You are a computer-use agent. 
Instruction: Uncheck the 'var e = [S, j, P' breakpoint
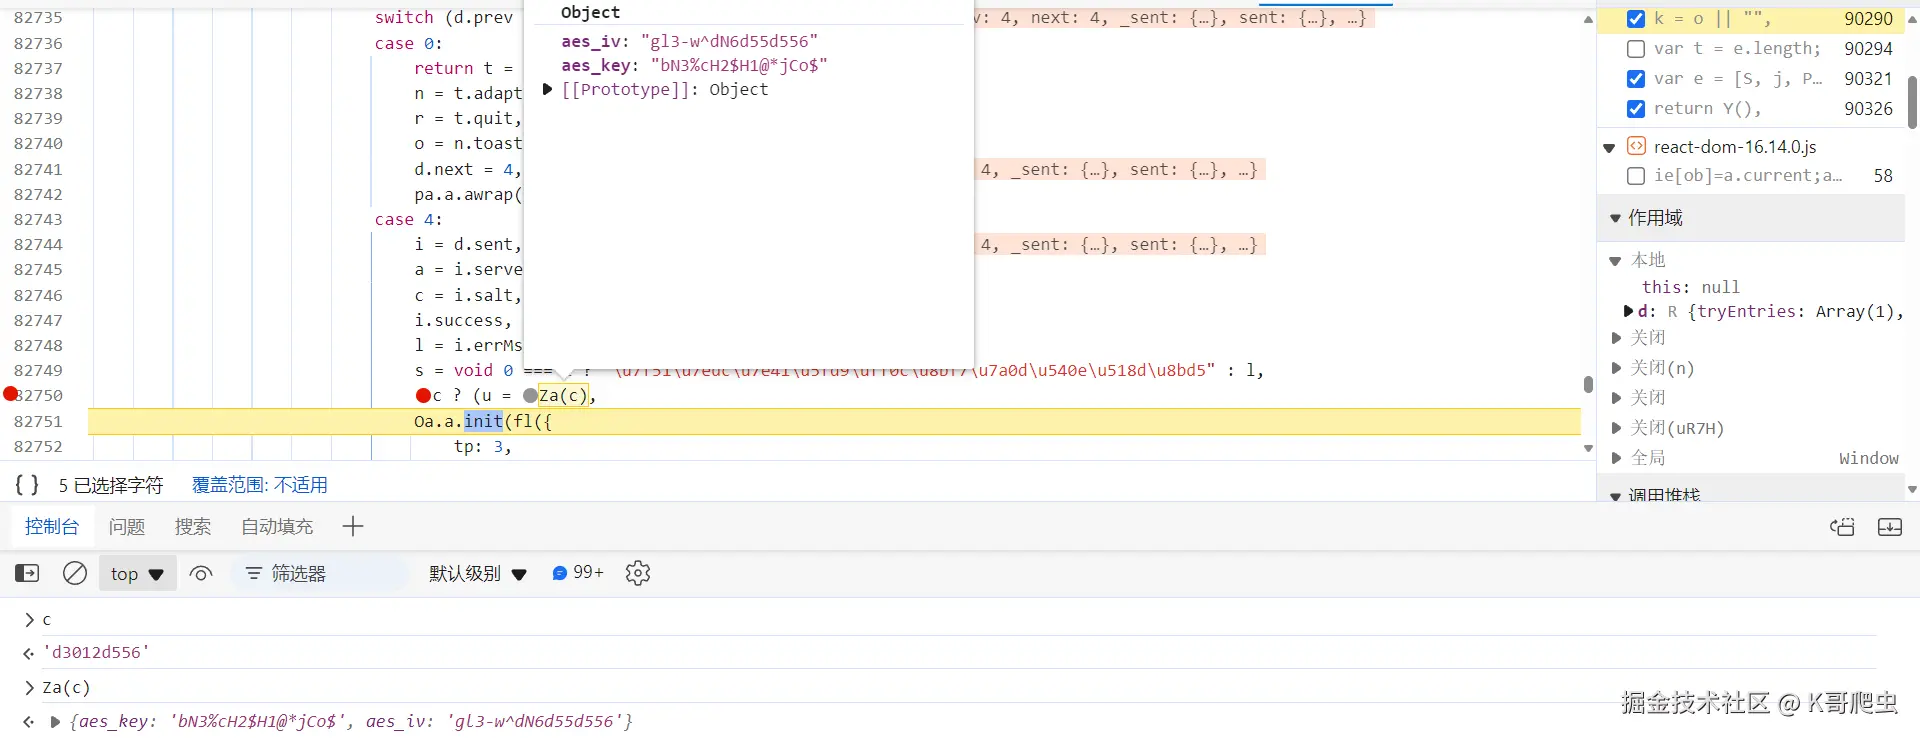[x=1636, y=79]
